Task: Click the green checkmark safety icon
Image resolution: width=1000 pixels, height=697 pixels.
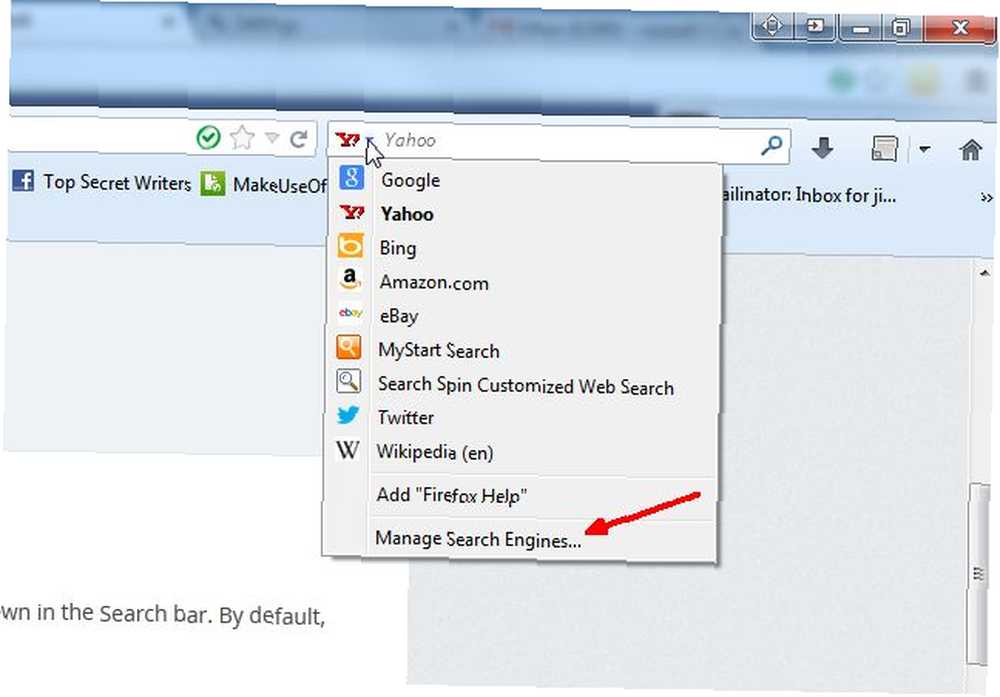Action: [209, 137]
